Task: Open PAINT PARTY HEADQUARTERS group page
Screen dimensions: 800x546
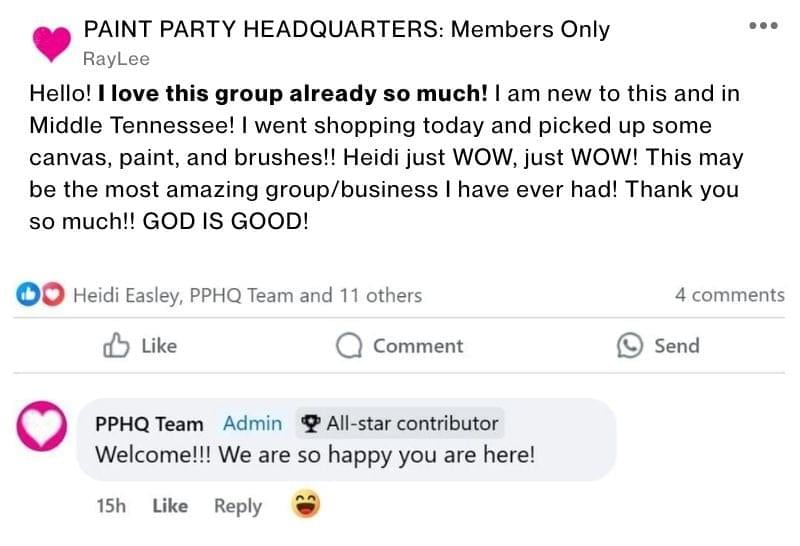Action: [x=346, y=29]
